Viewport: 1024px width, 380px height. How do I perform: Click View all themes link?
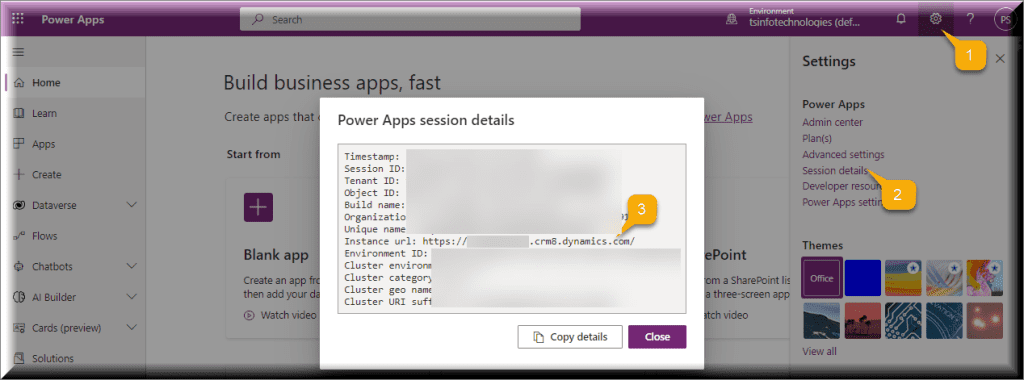[819, 352]
